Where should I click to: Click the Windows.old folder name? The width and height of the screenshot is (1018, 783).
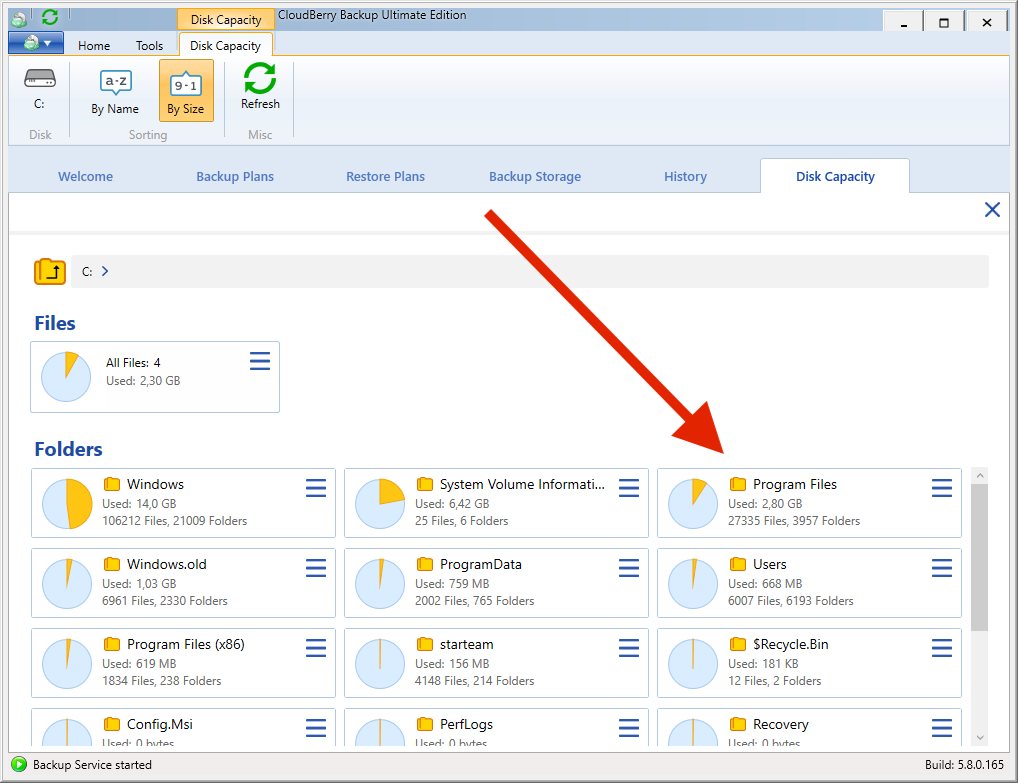pos(167,564)
